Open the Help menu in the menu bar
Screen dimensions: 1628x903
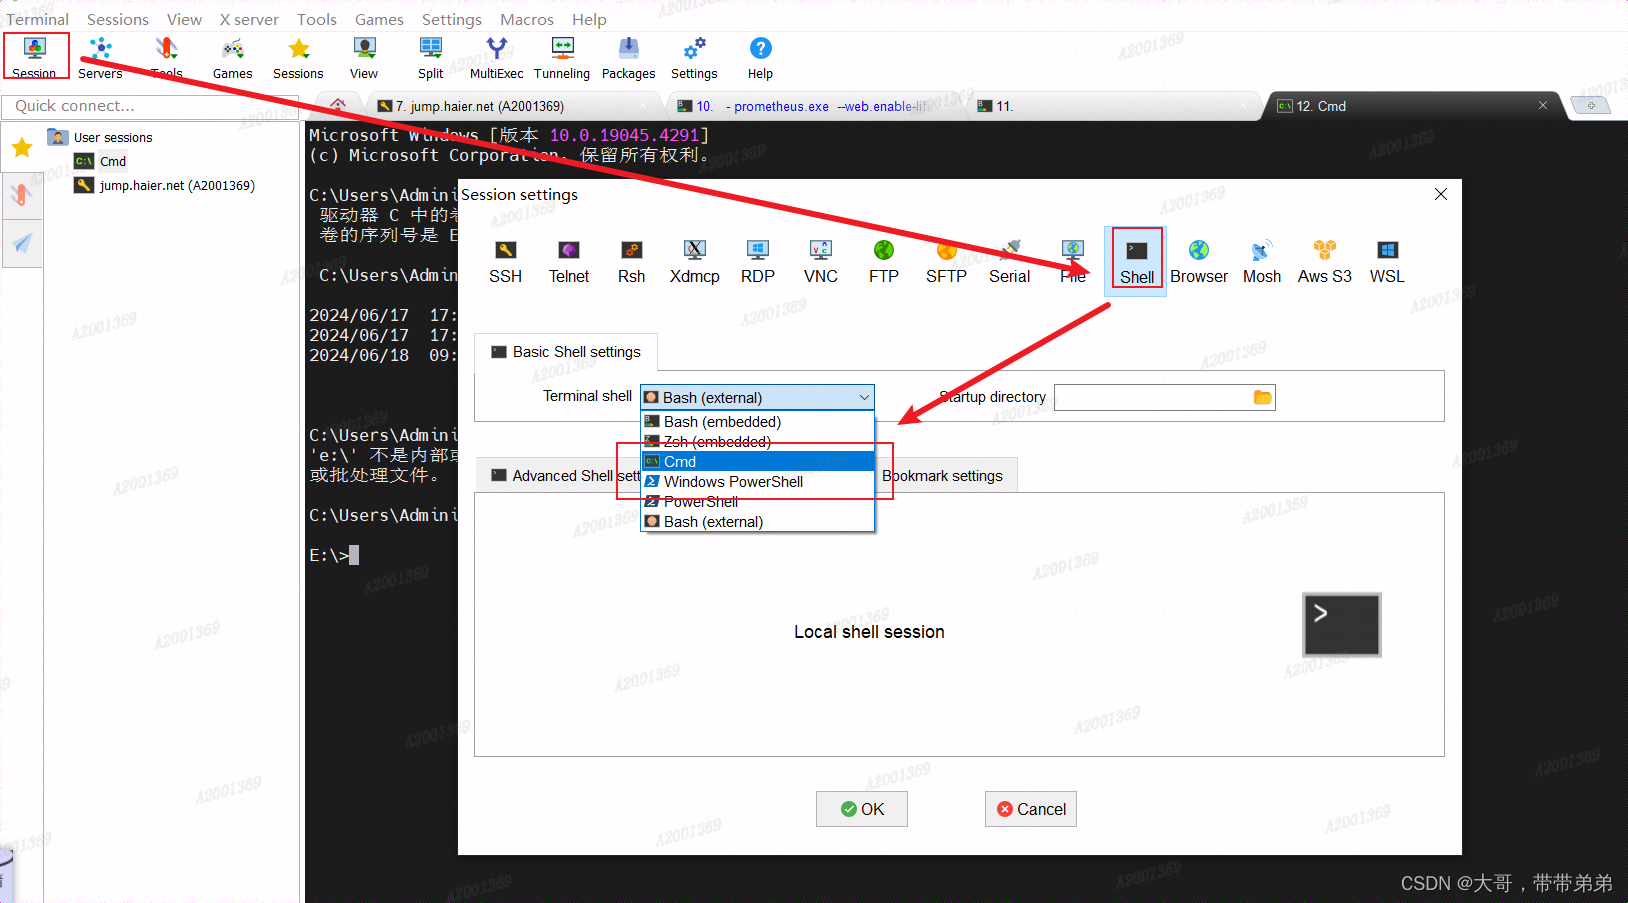pyautogui.click(x=589, y=19)
